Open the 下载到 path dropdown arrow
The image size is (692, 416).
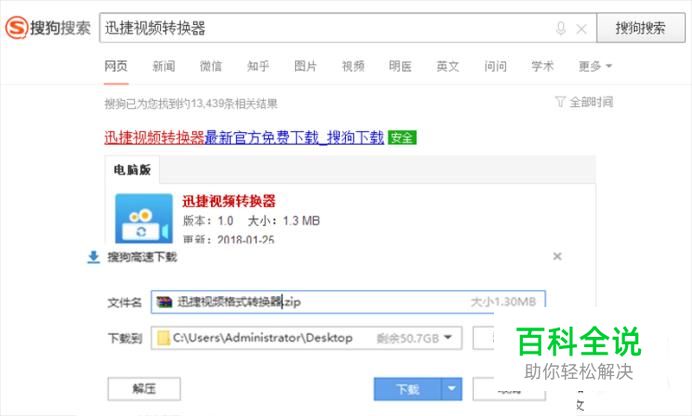click(448, 338)
